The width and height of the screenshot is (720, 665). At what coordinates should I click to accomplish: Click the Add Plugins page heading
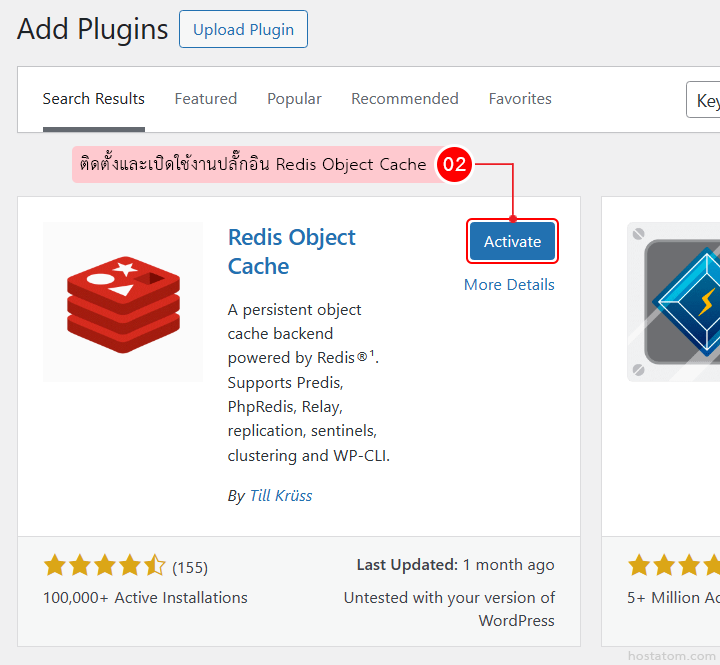pyautogui.click(x=93, y=29)
